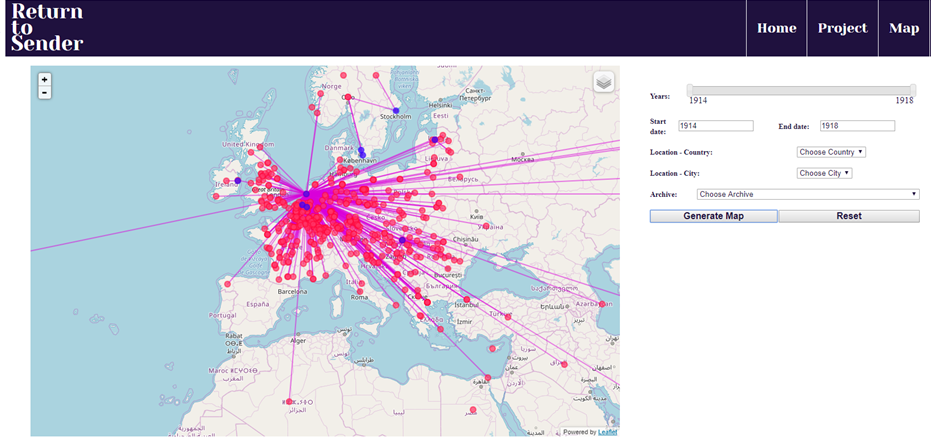
Task: Click the Portugal map label
Action: pyautogui.click(x=223, y=315)
